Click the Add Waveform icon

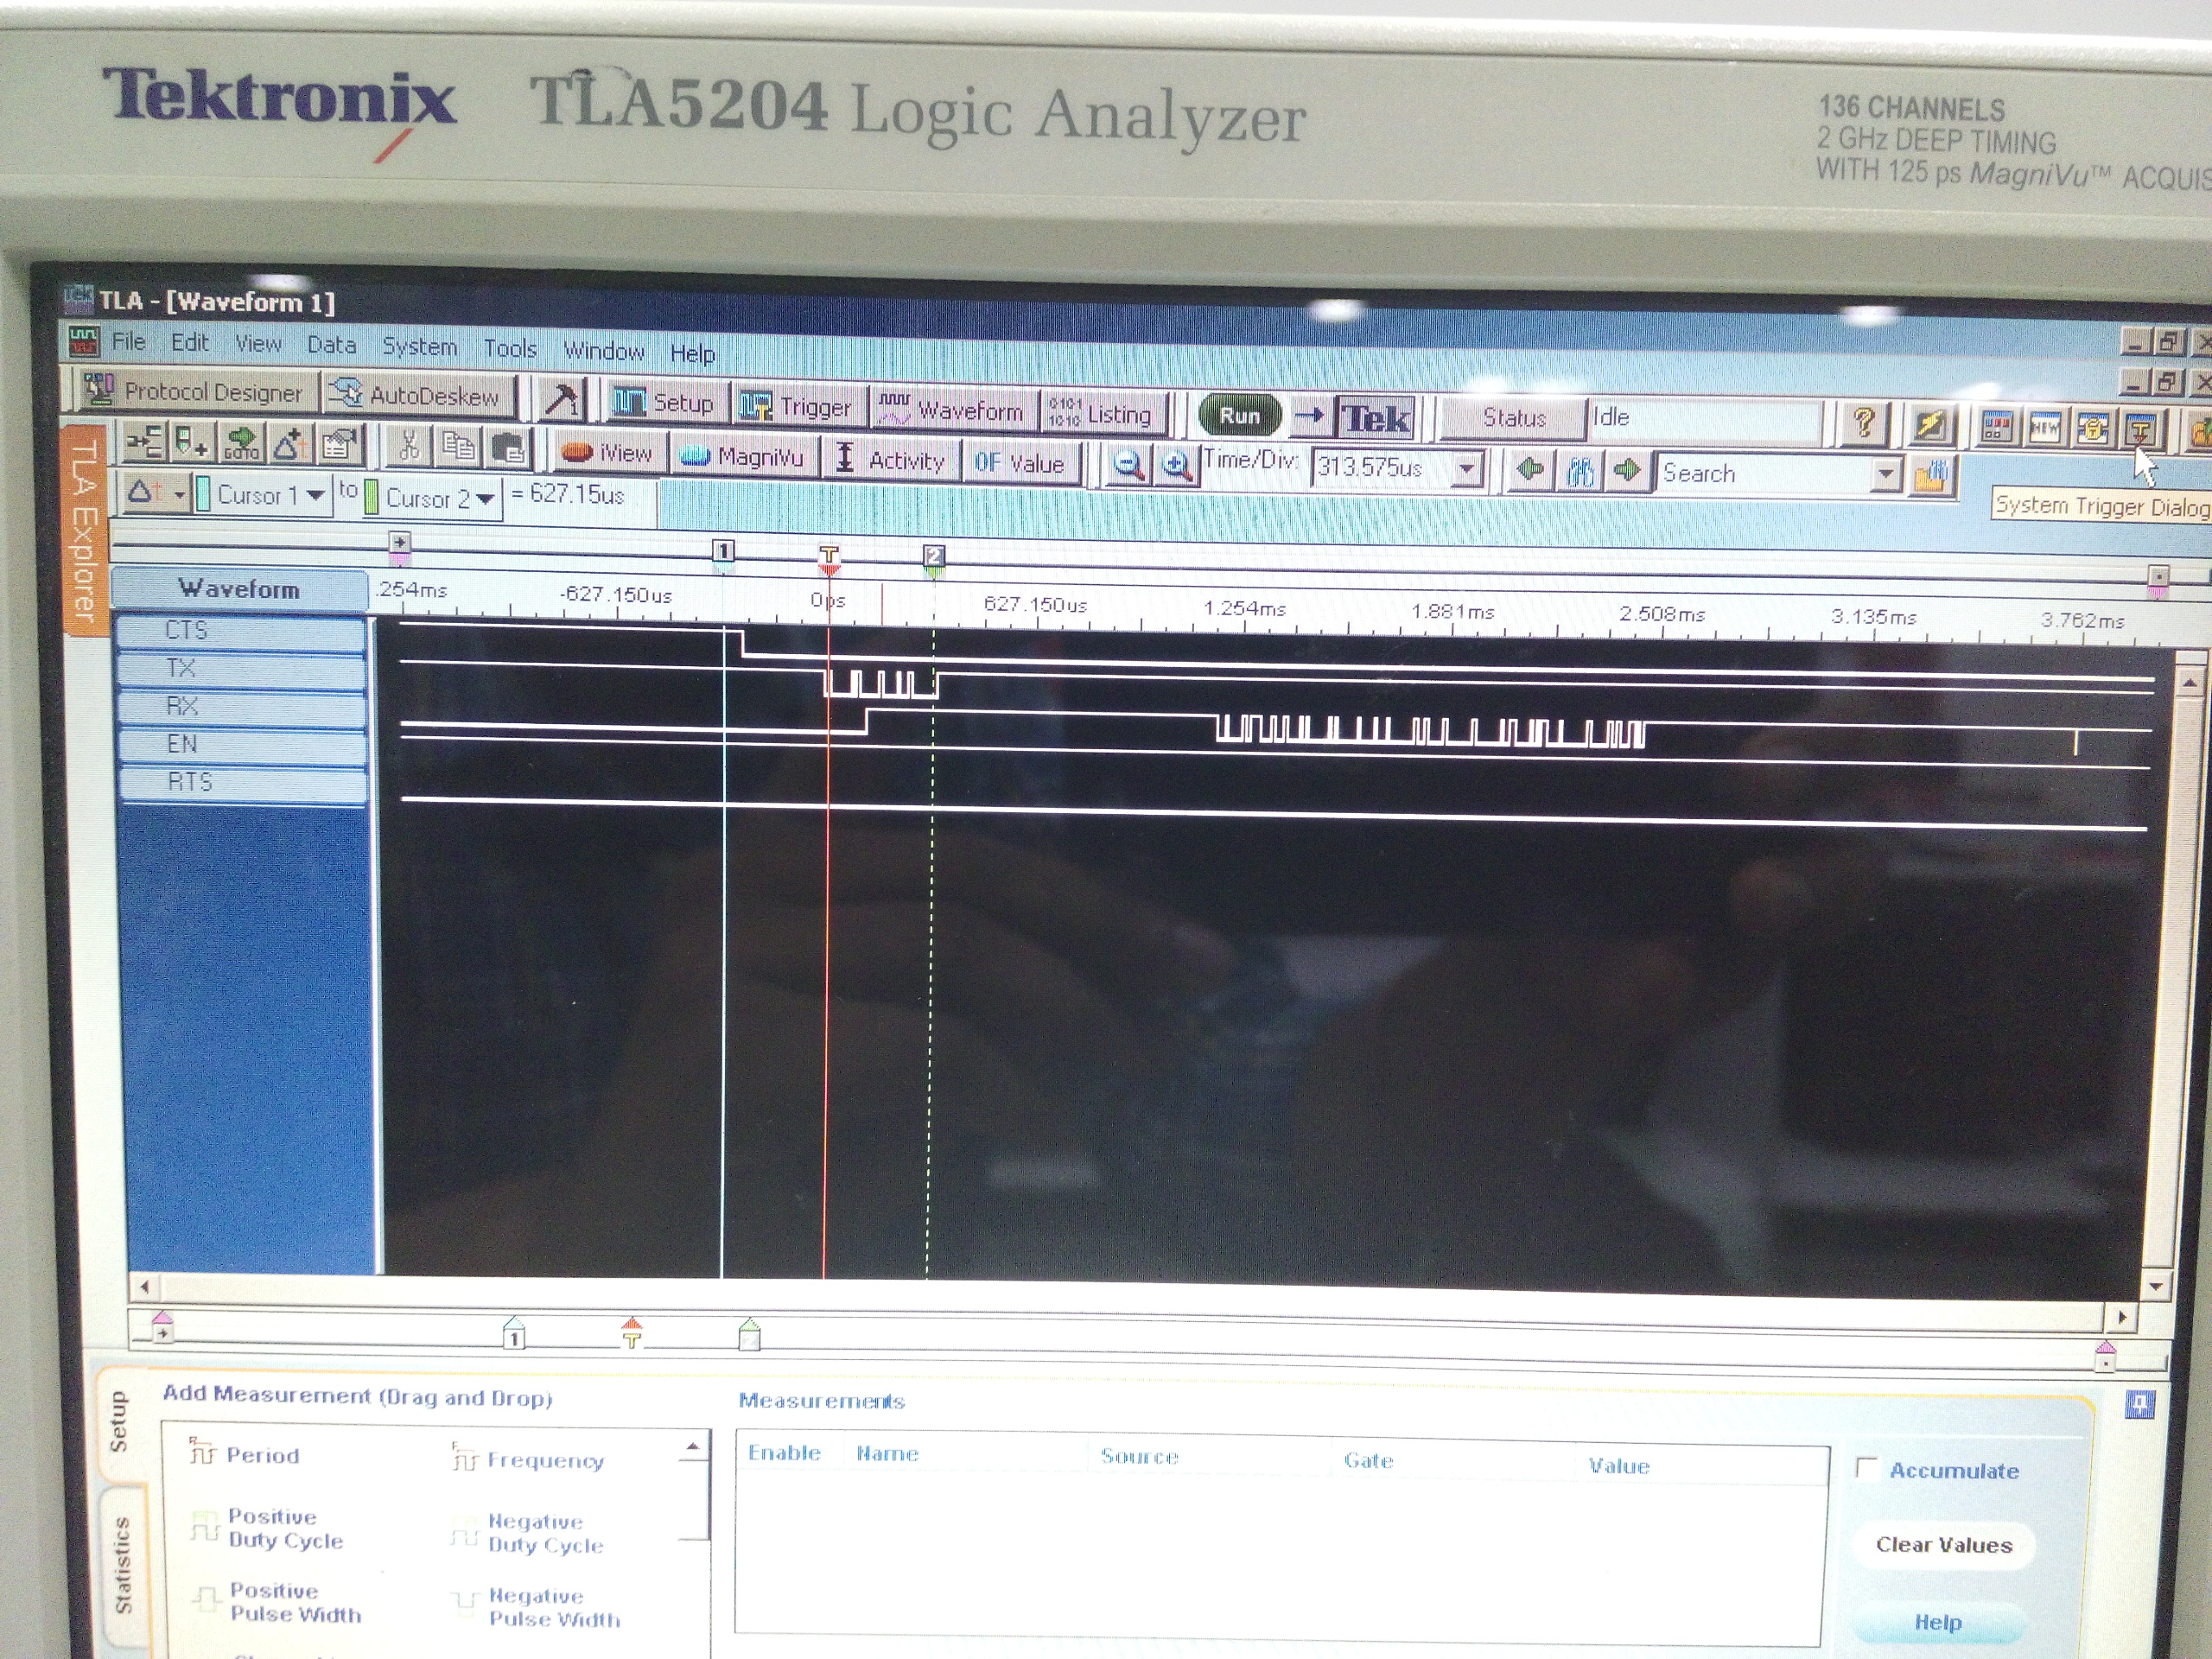(144, 441)
